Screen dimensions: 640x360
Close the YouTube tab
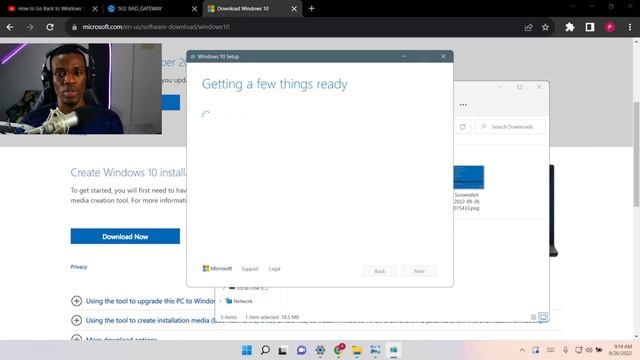coord(95,9)
